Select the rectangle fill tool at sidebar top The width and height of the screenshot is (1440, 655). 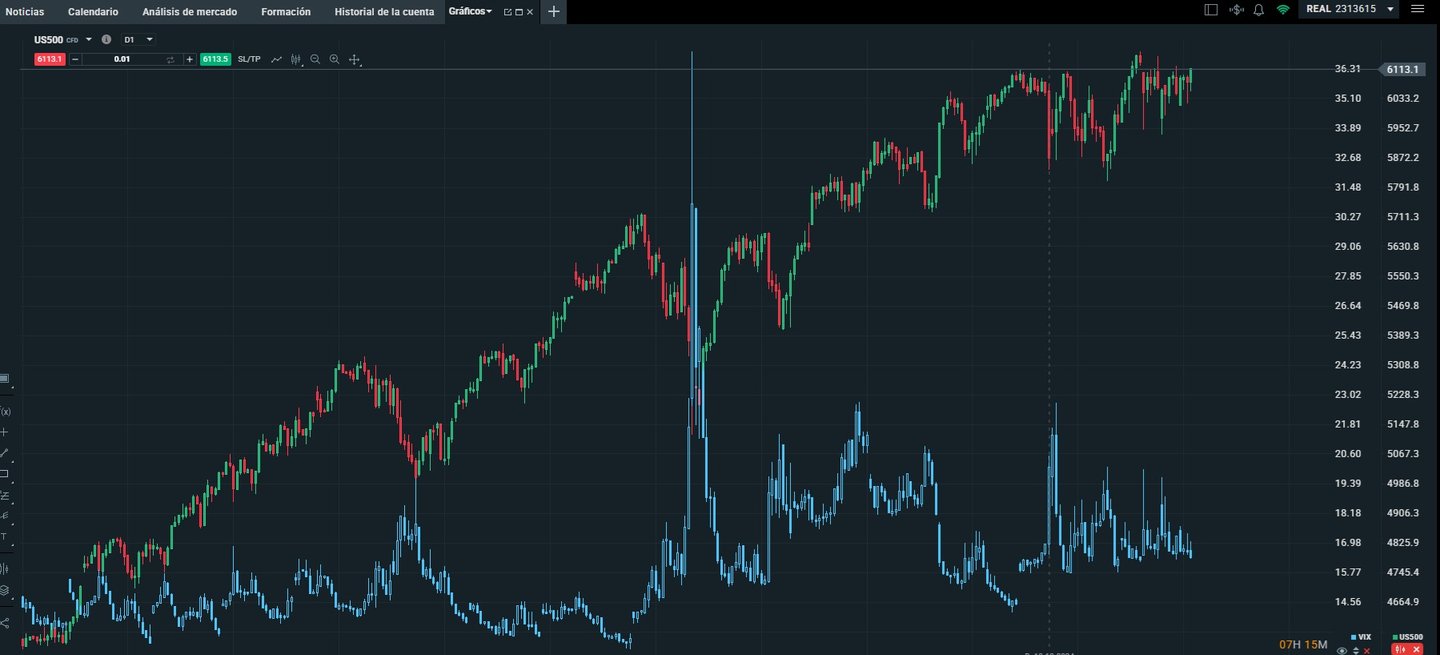click(x=4, y=378)
